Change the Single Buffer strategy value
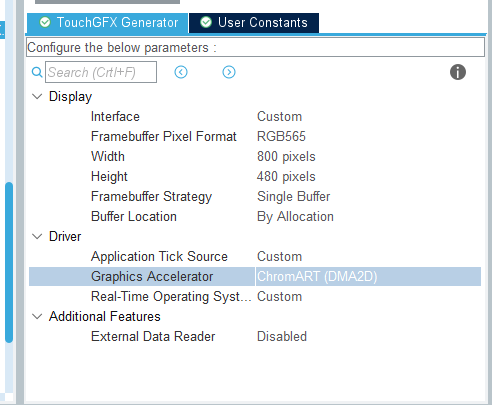492x405 pixels. pyautogui.click(x=294, y=197)
